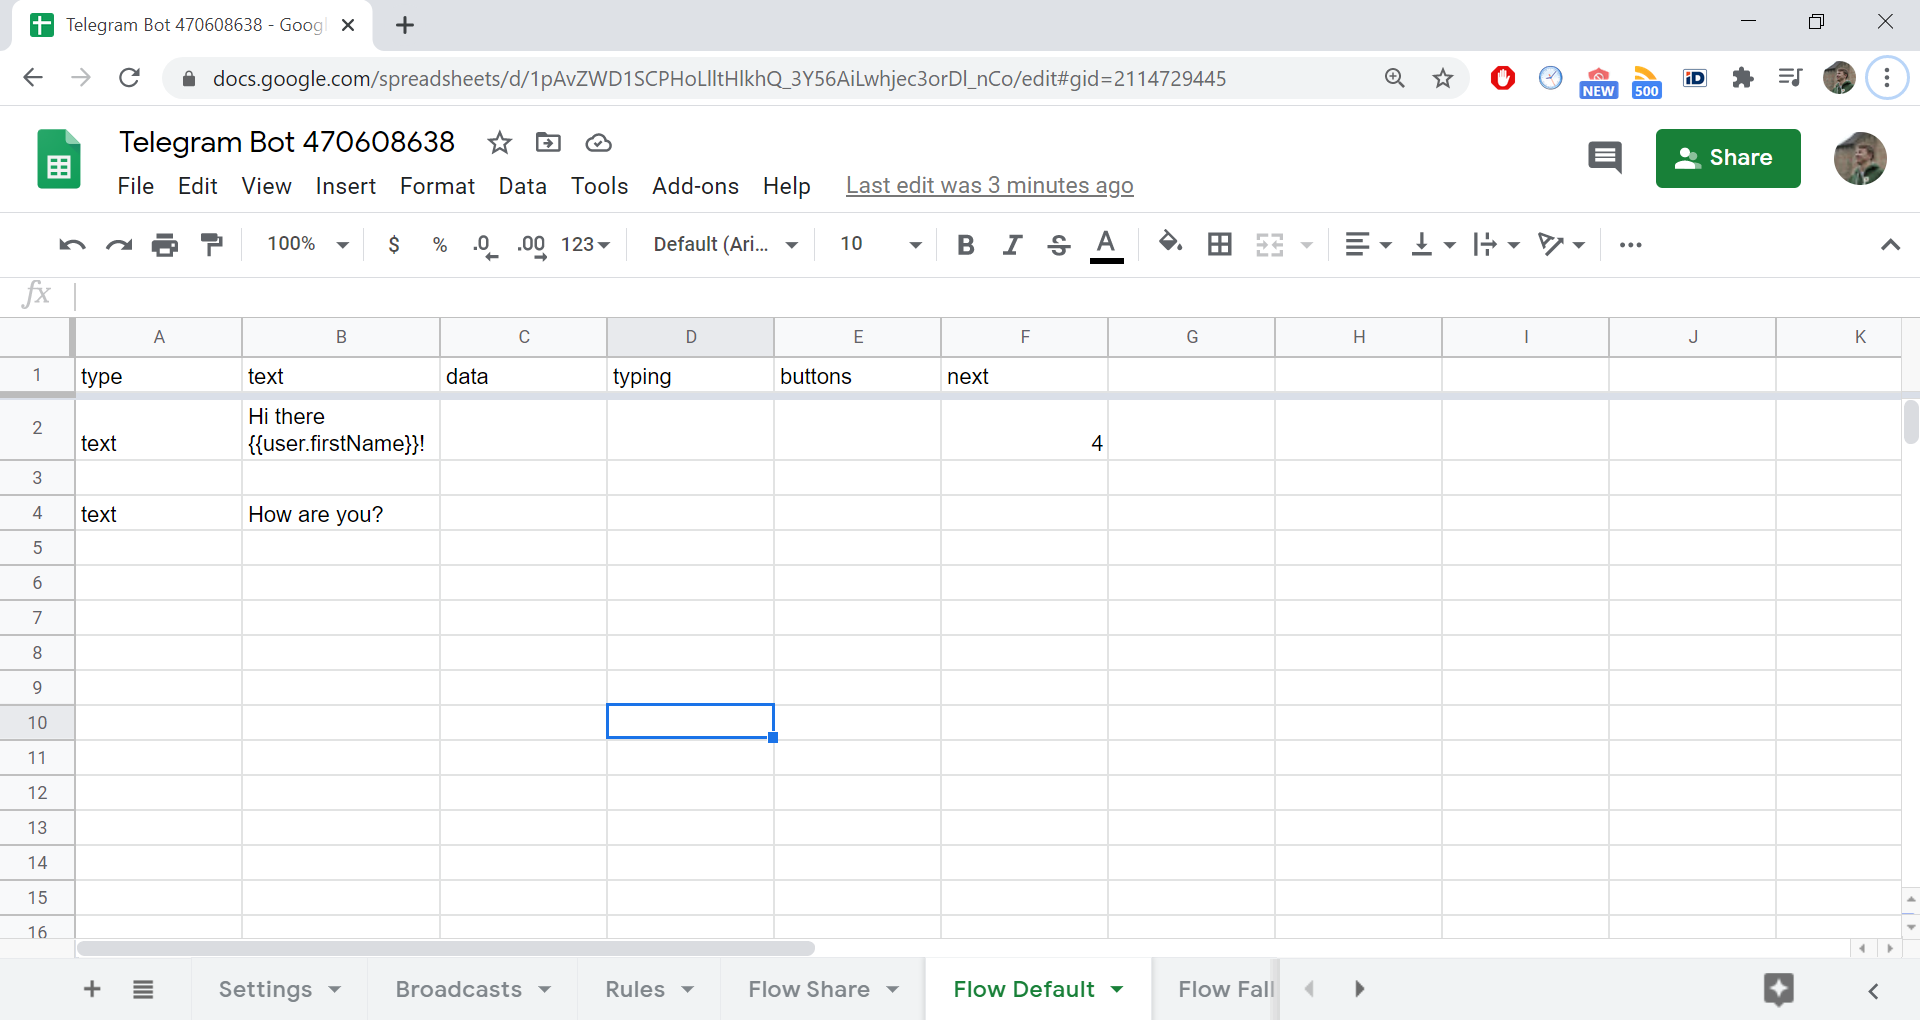Click the Print icon

[165, 245]
